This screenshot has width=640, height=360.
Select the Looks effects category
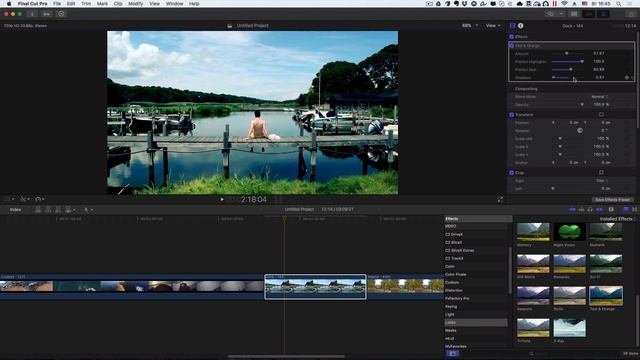tap(476, 322)
